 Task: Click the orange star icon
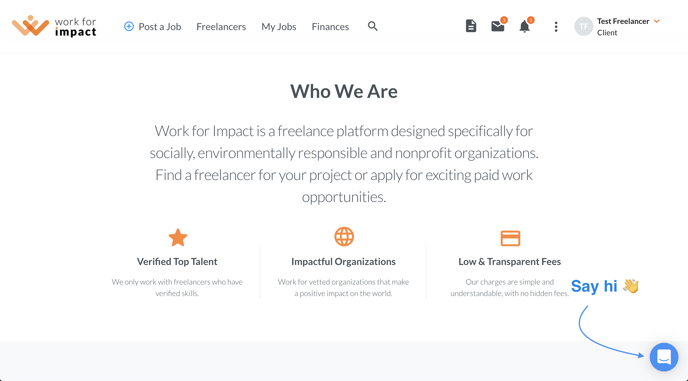point(178,237)
